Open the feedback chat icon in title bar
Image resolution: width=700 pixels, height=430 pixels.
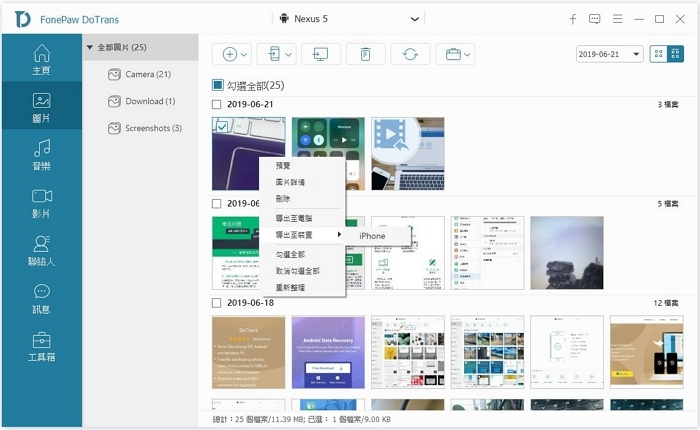click(x=594, y=19)
